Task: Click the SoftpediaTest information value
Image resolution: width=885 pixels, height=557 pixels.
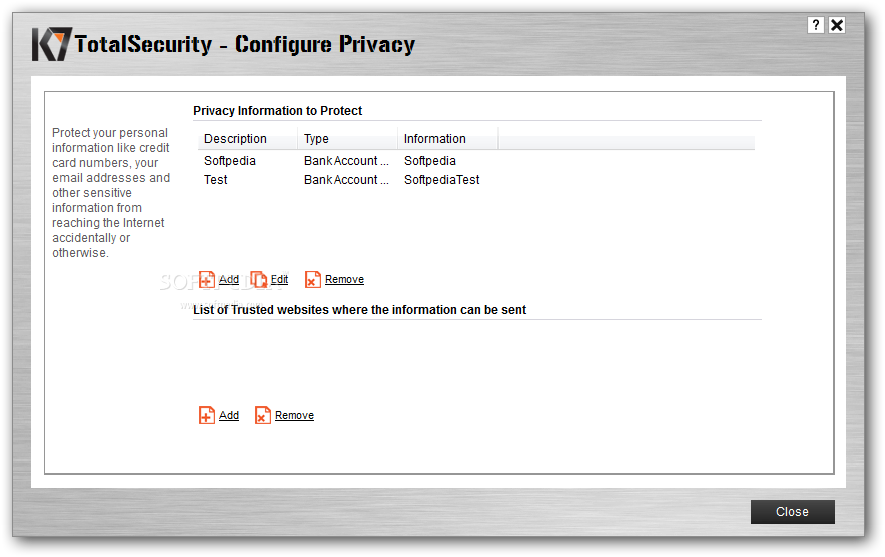Action: (x=441, y=180)
